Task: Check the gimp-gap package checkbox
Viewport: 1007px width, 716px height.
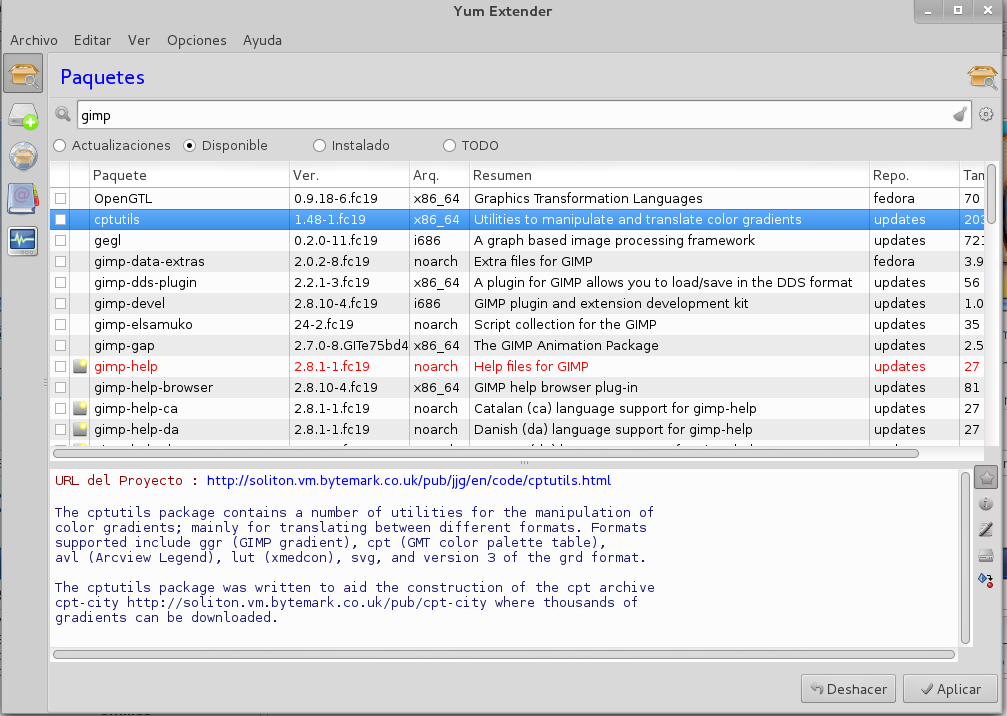Action: tap(60, 345)
